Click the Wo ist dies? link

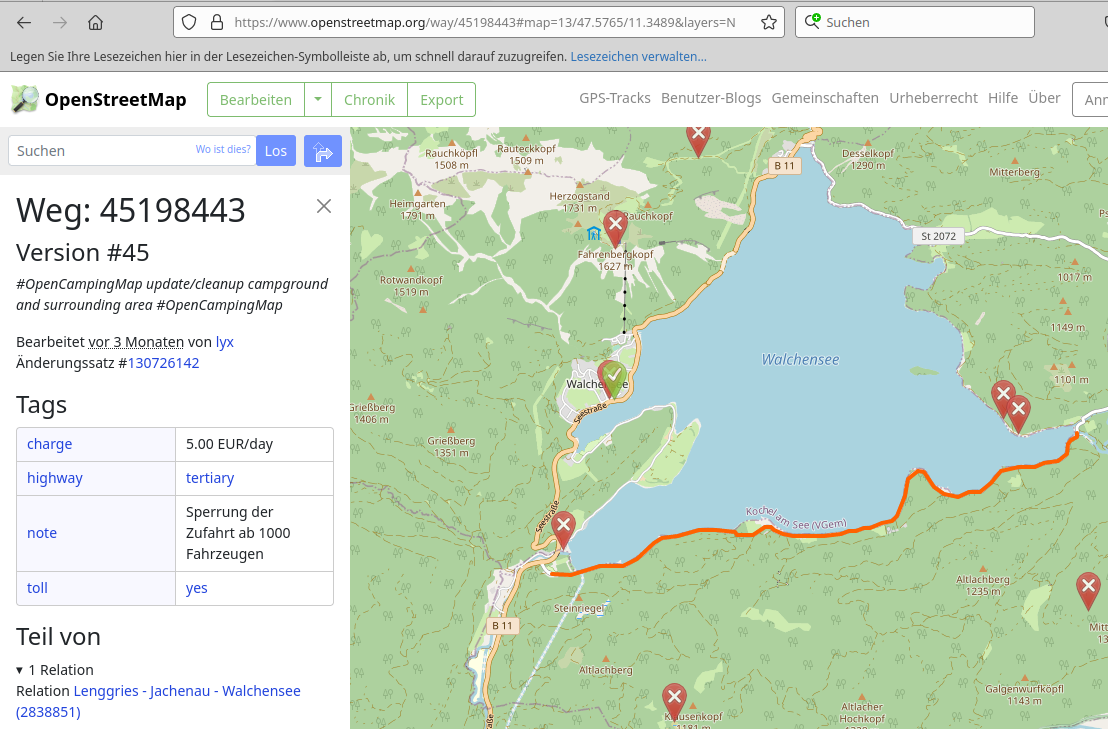(223, 150)
